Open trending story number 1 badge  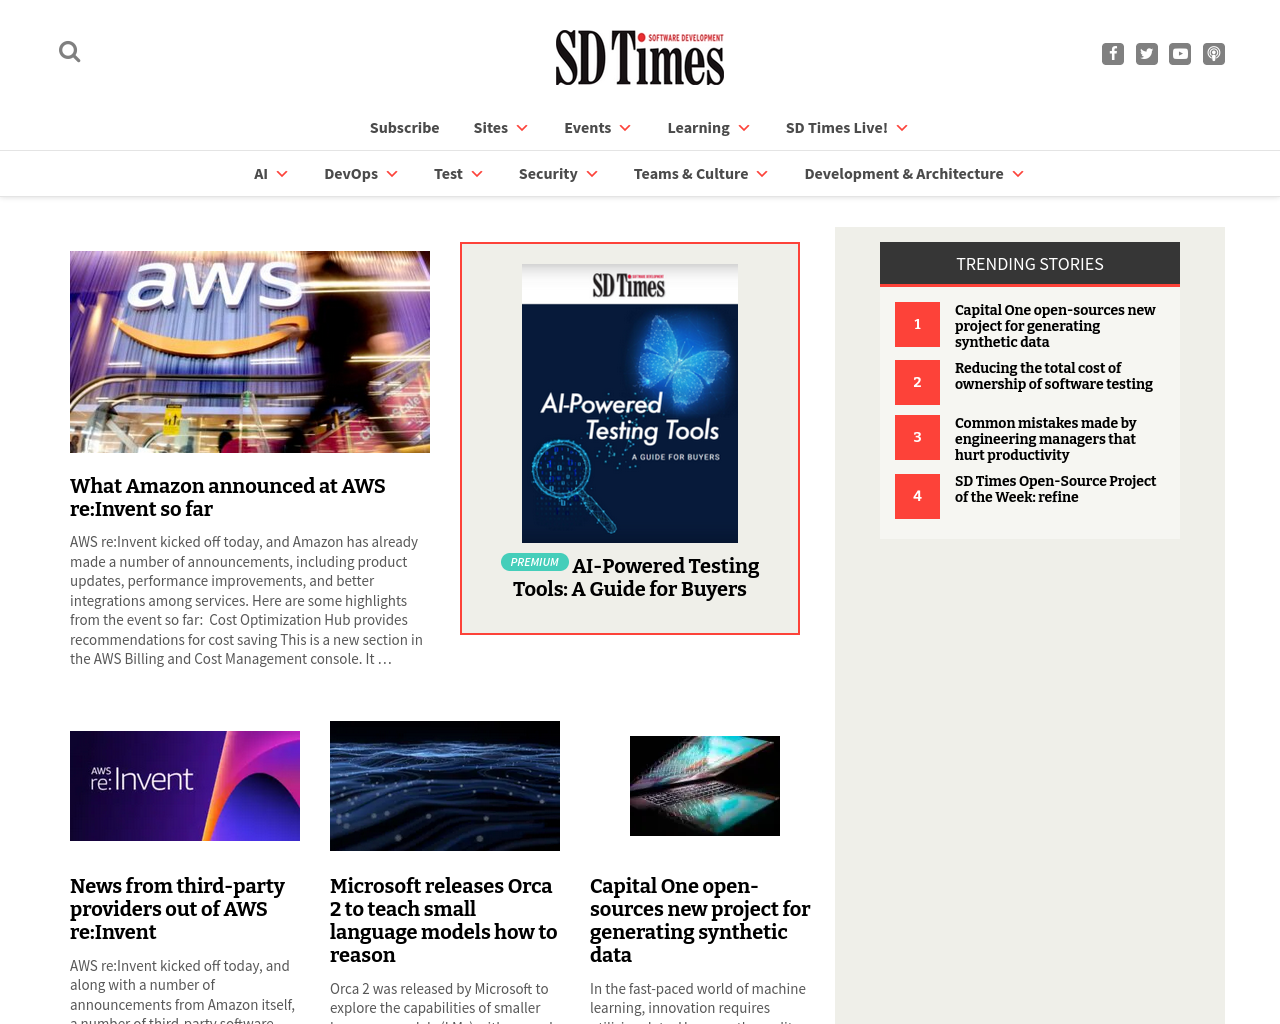pyautogui.click(x=917, y=324)
